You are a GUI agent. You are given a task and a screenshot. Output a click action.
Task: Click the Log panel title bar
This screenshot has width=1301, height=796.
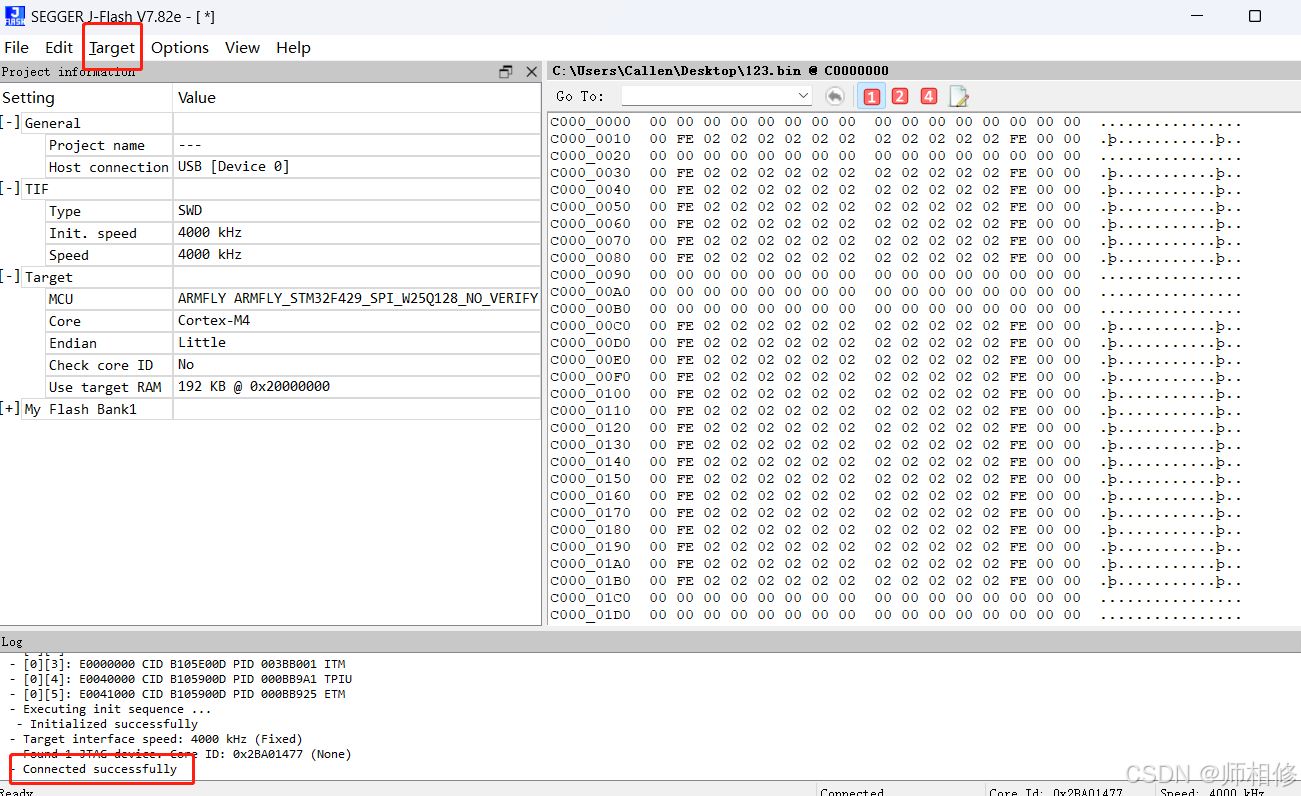tap(650, 641)
